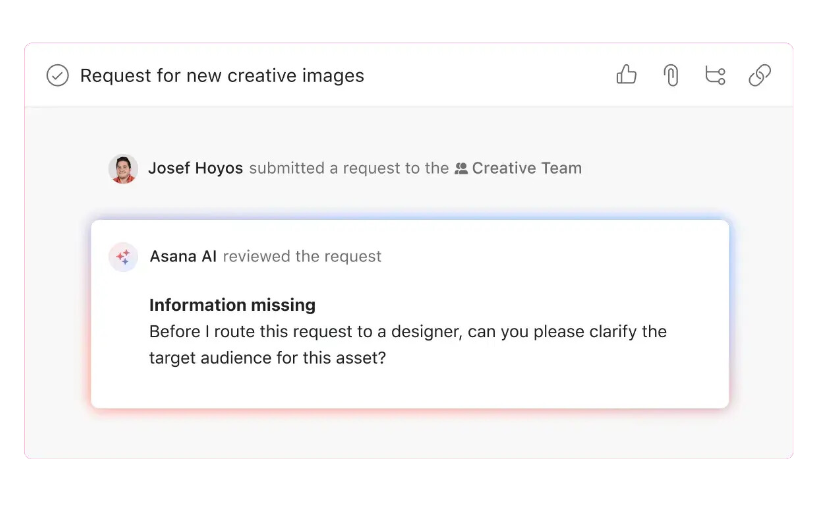The height and width of the screenshot is (508, 823).
Task: Click the line starting "Before I route this request"
Action: pos(407,331)
